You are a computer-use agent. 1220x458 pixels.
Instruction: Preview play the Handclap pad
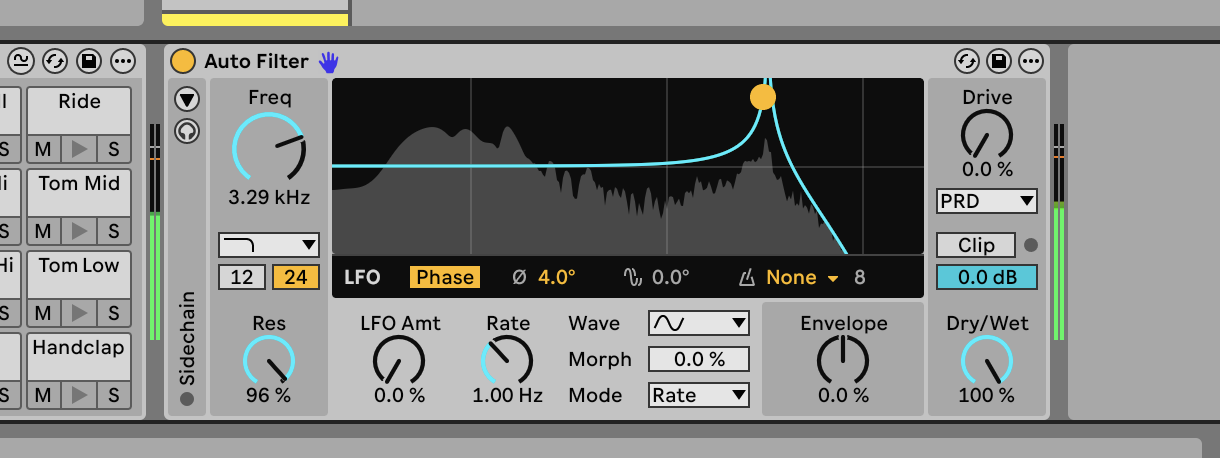[78, 395]
